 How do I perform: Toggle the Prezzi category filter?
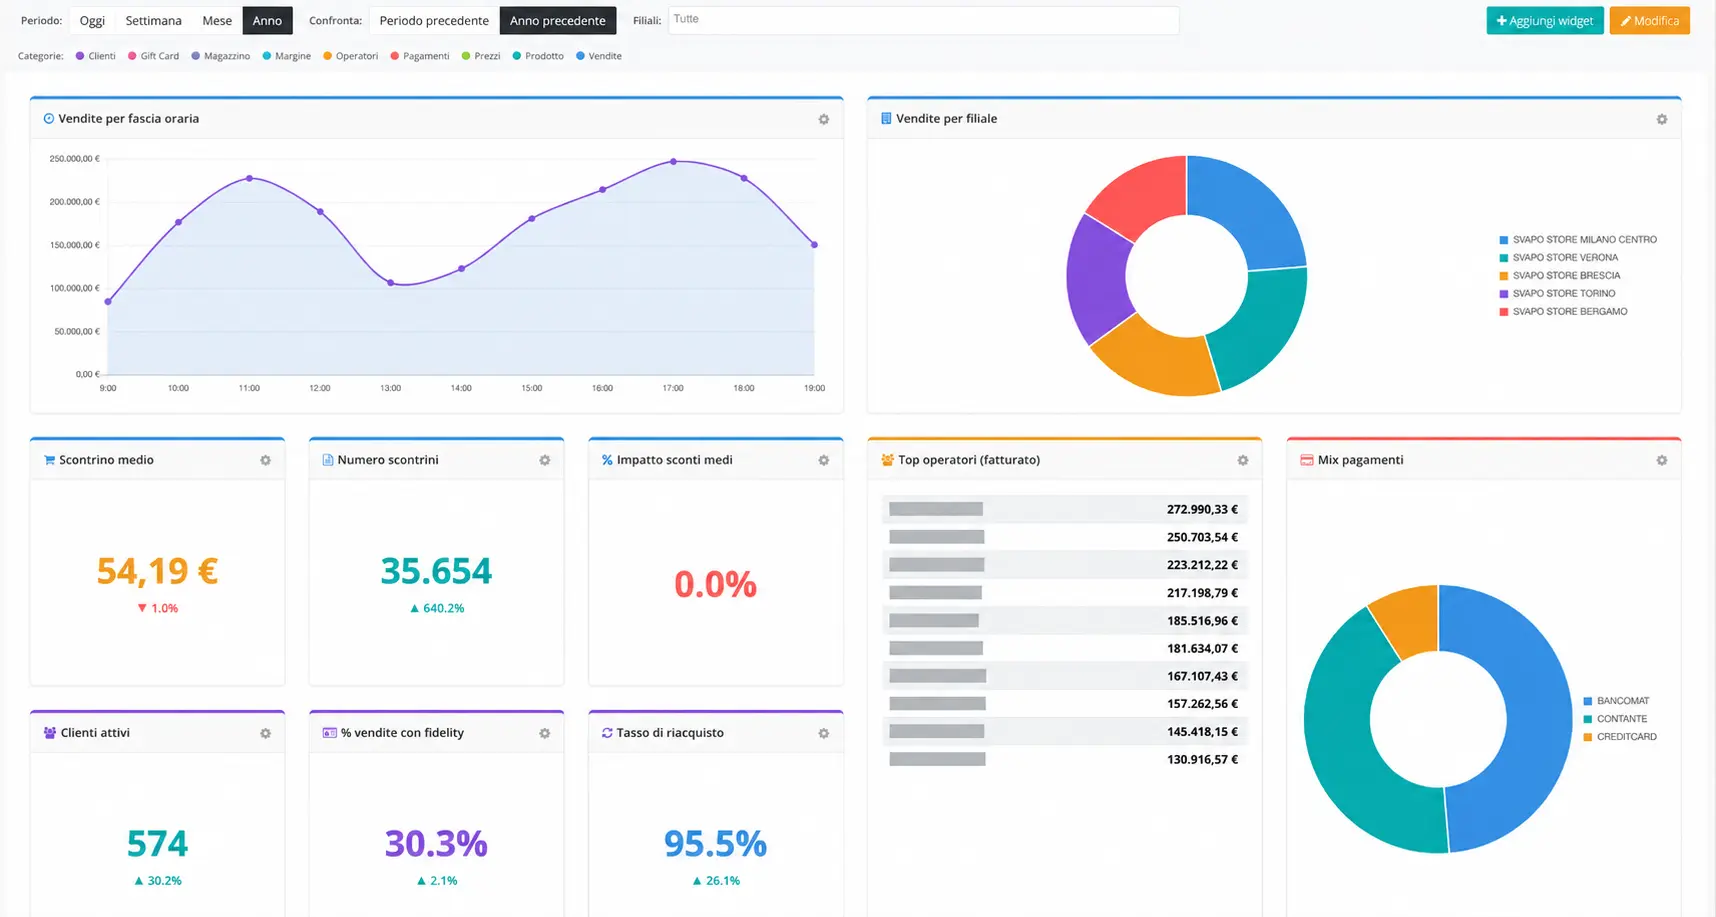481,56
